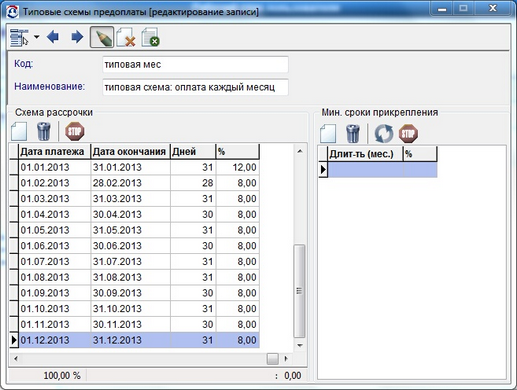The image size is (517, 390).
Task: Click the horizontal scrollbar thumb
Action: coord(273,359)
